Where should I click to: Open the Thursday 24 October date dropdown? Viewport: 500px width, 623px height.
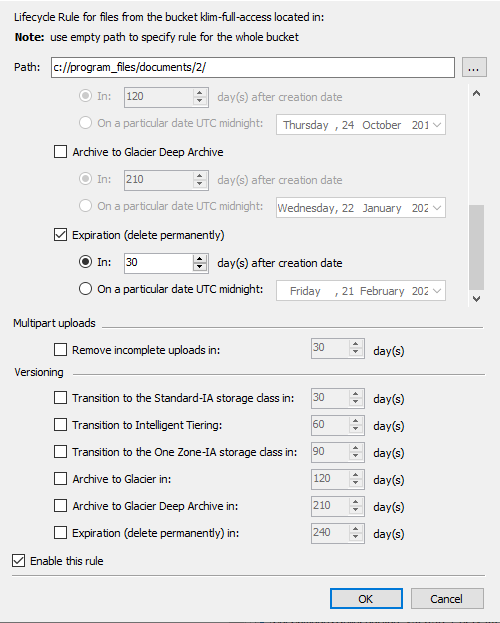(x=437, y=125)
